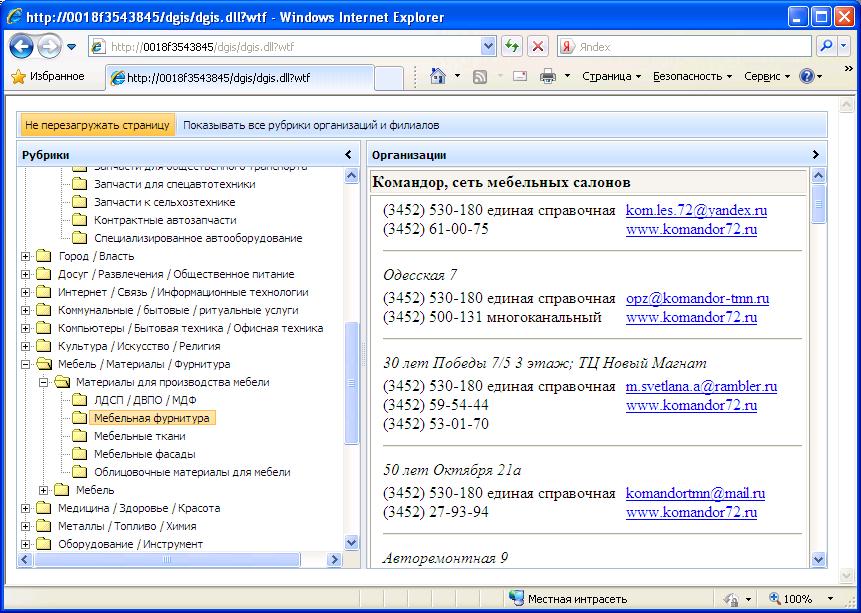
Task: Click the Help question mark icon
Action: click(807, 77)
